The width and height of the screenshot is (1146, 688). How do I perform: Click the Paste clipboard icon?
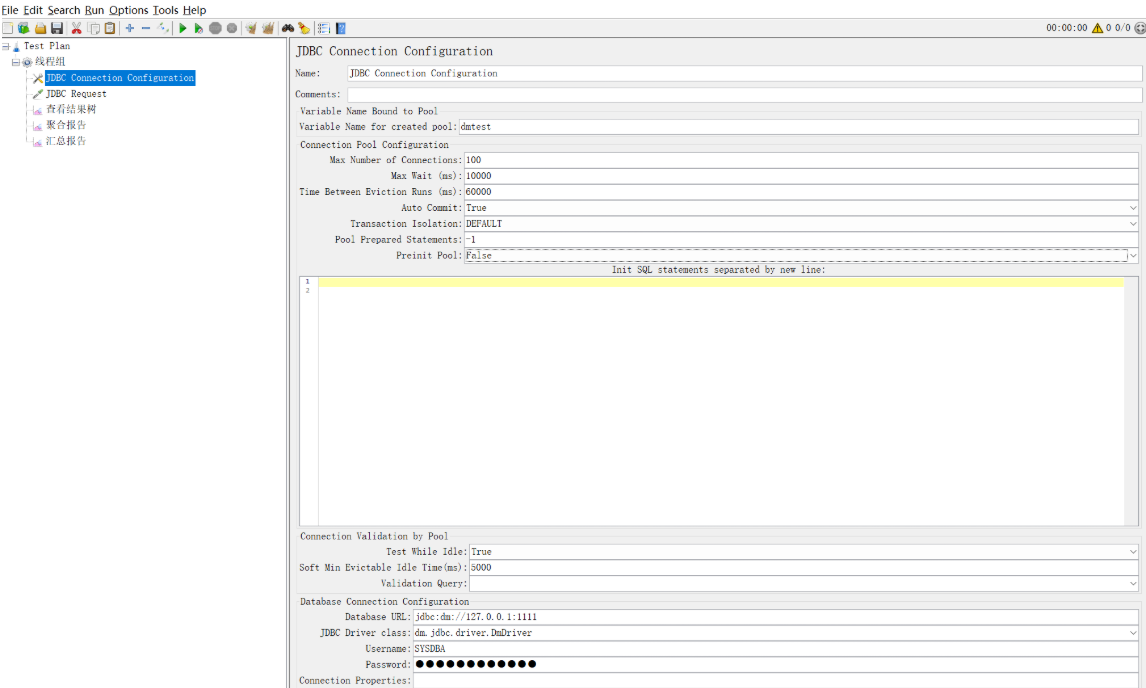point(110,28)
